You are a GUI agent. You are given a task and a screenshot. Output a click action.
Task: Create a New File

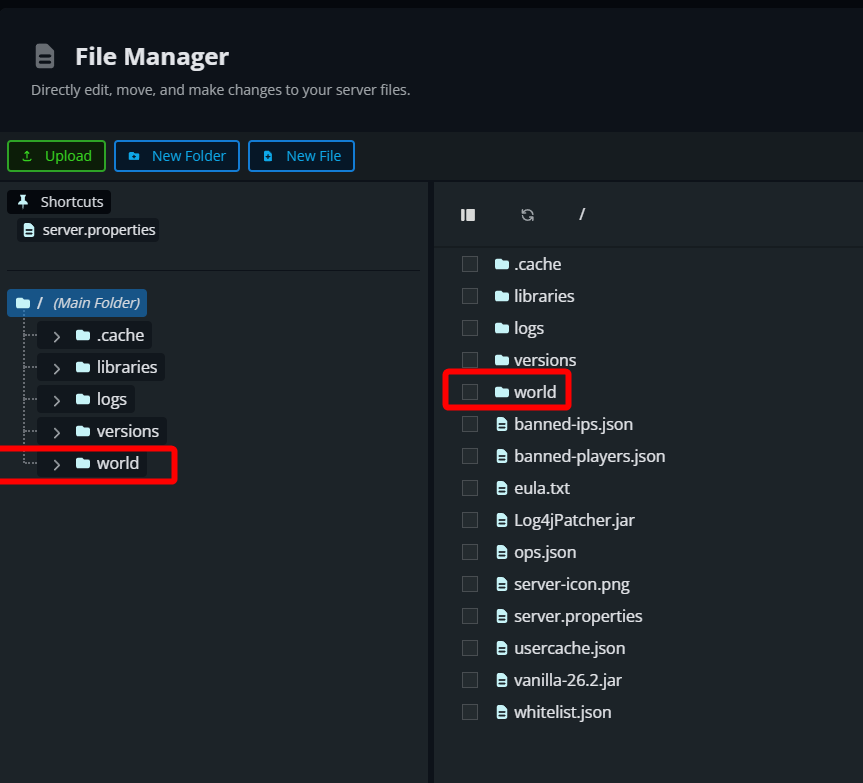pyautogui.click(x=301, y=156)
